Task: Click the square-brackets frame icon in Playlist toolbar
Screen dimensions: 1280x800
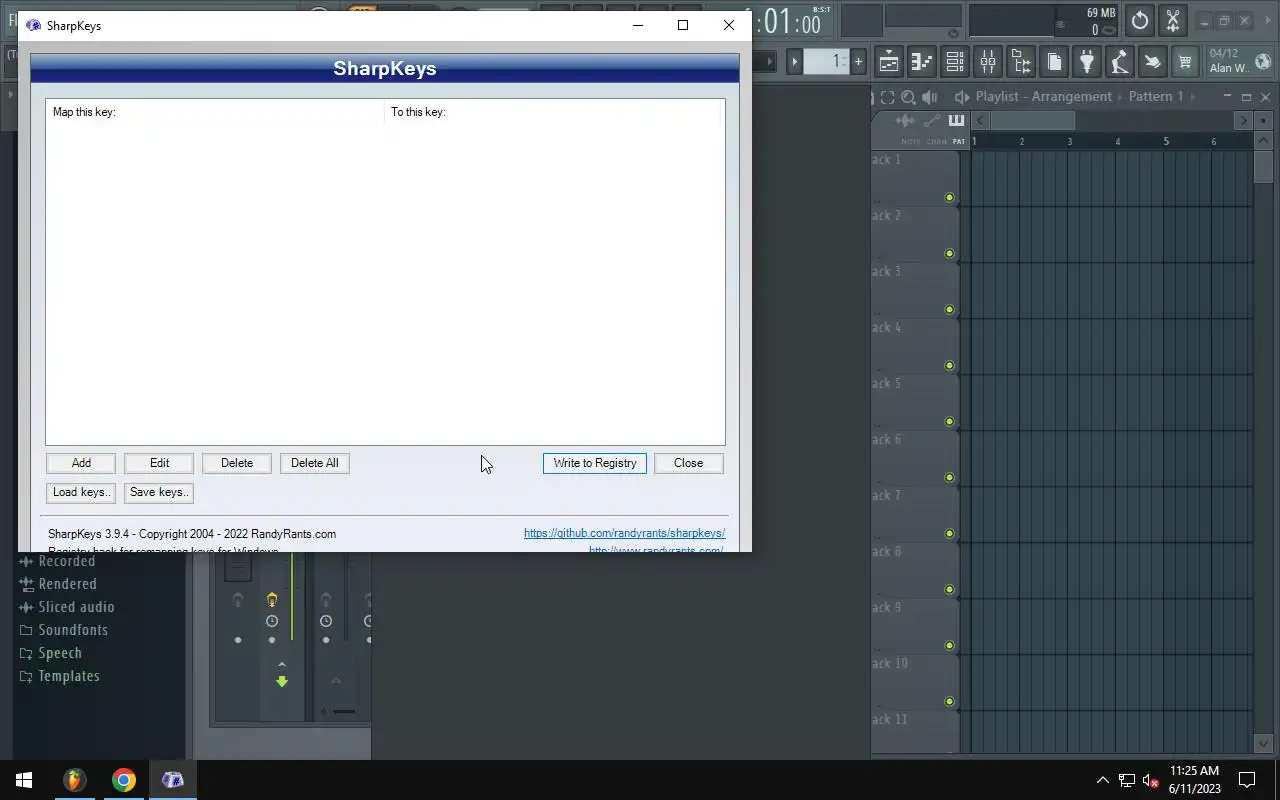Action: [887, 97]
